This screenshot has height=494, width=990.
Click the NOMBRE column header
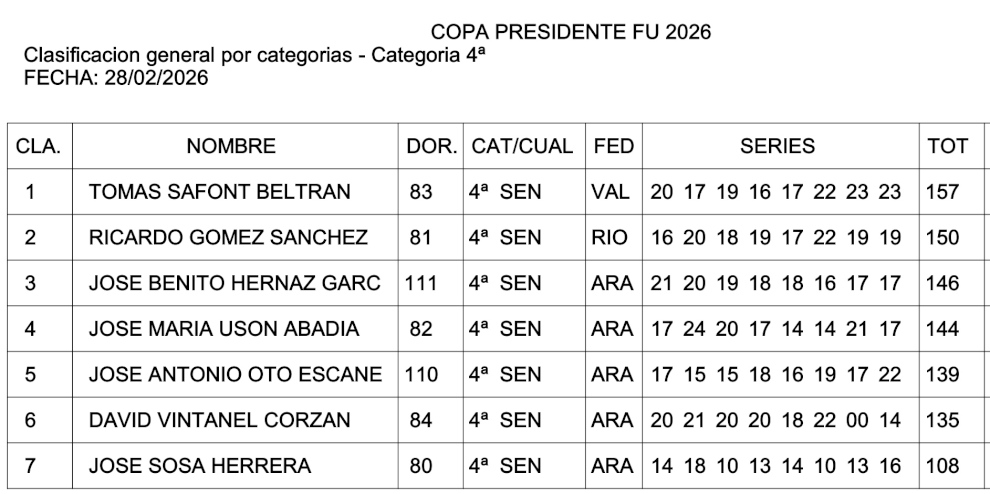click(231, 146)
